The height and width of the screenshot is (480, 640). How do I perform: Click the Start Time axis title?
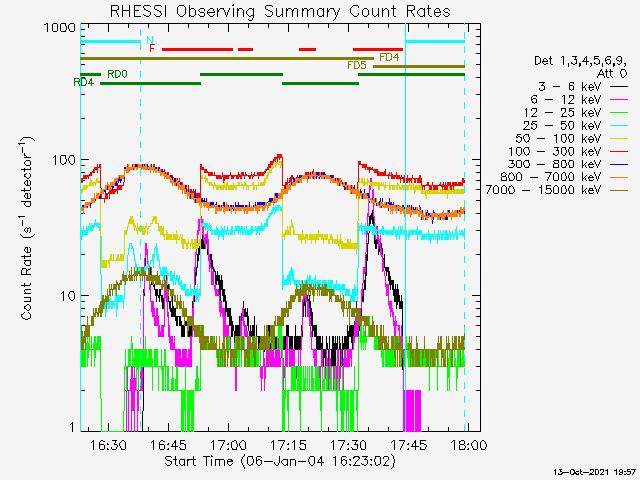280,462
